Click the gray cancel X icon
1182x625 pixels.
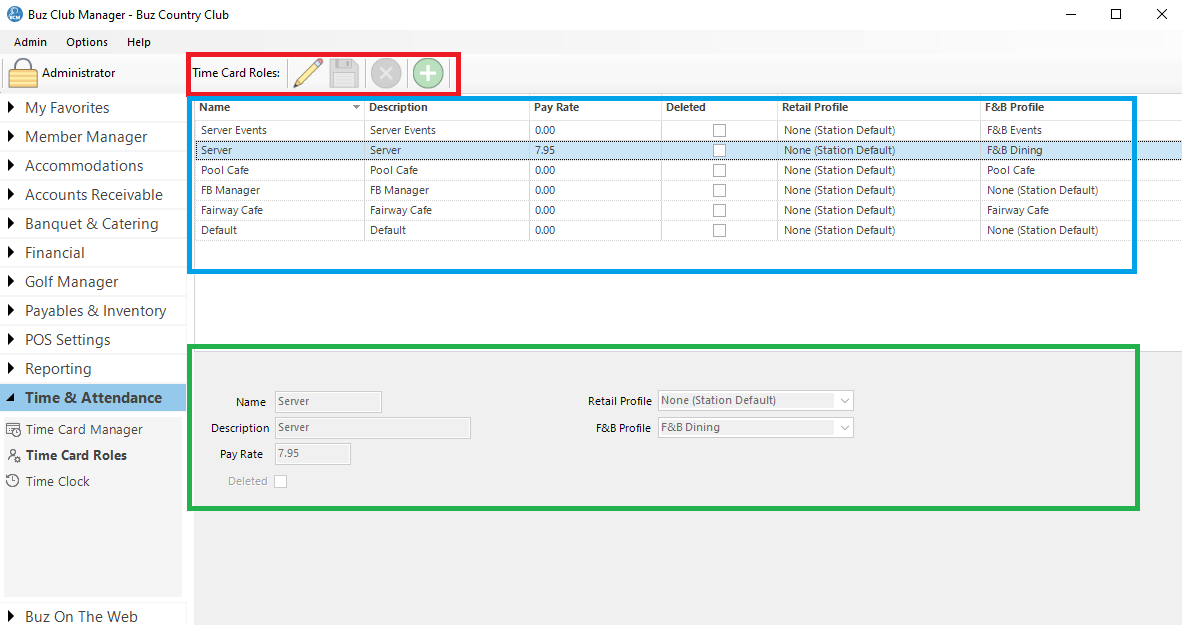click(x=386, y=73)
